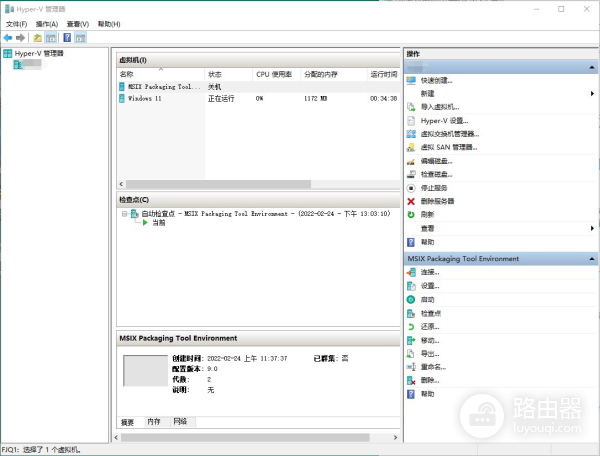The height and width of the screenshot is (456, 600).
Task: Sort by the 名称 column header
Action: [x=161, y=75]
